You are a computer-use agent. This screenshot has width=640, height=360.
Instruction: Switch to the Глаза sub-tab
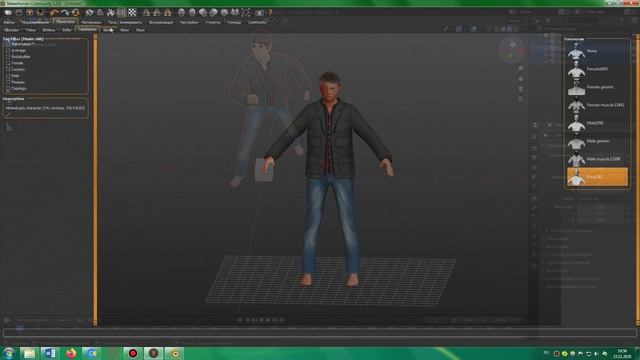pos(30,30)
